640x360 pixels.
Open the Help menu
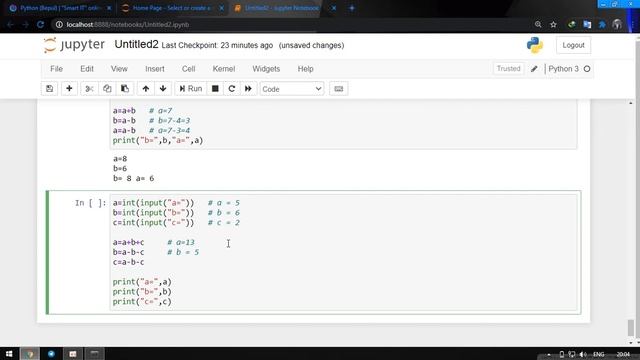tap(305, 69)
